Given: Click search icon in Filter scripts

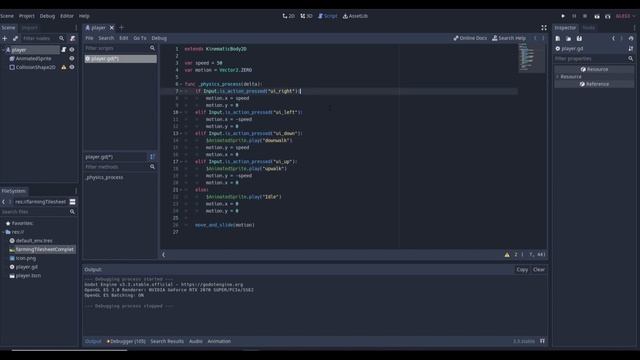Looking at the screenshot, I should click(152, 48).
